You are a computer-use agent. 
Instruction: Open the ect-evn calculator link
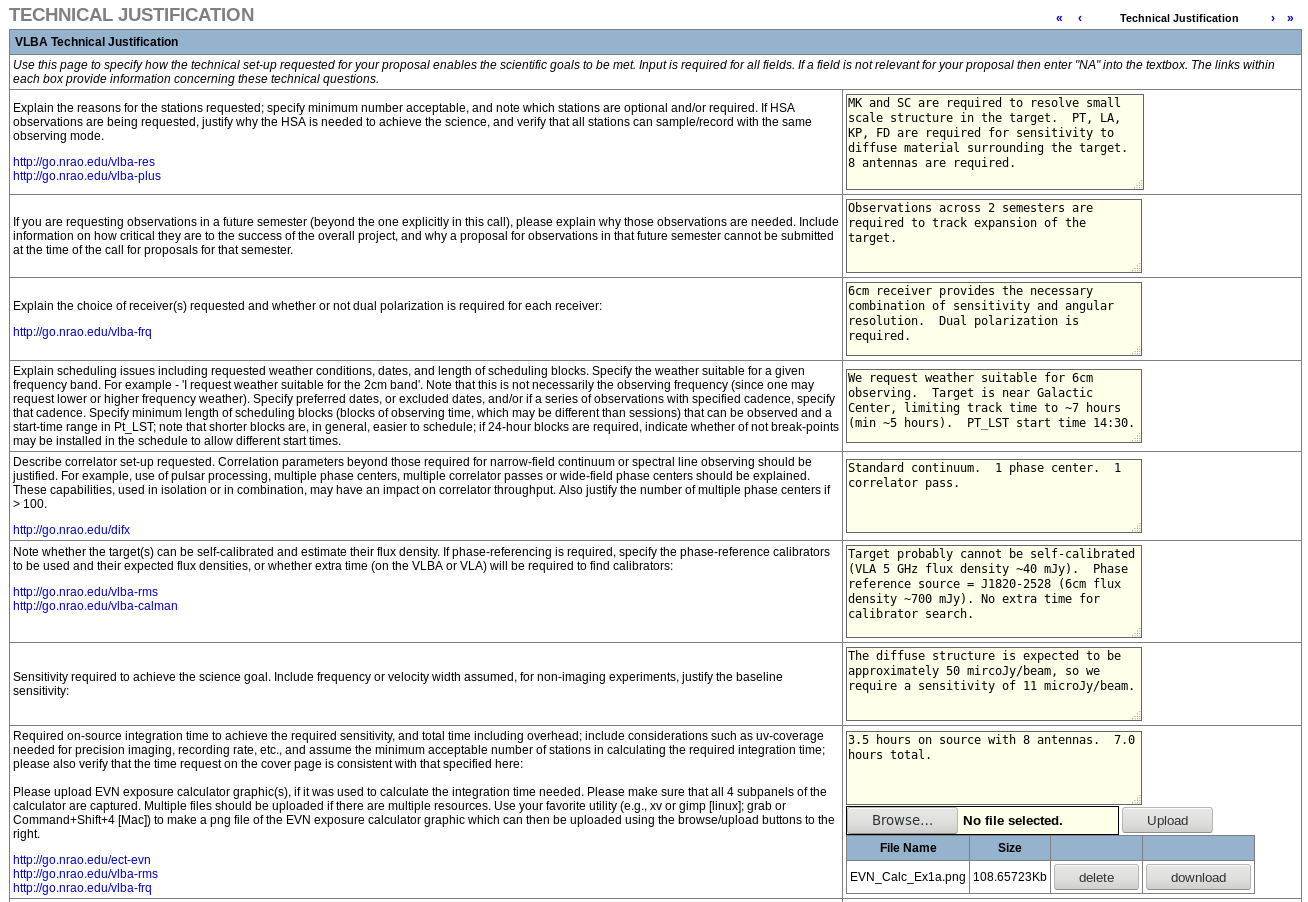81,859
